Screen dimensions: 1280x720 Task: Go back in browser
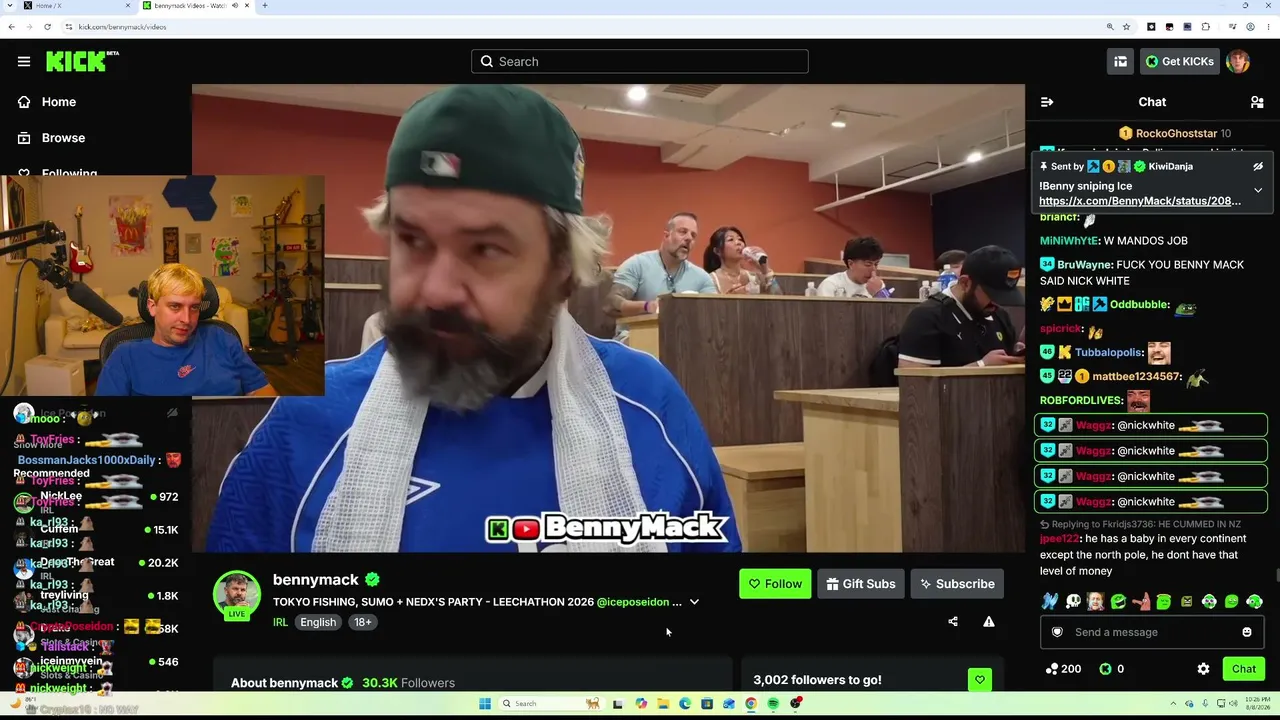pos(11,27)
